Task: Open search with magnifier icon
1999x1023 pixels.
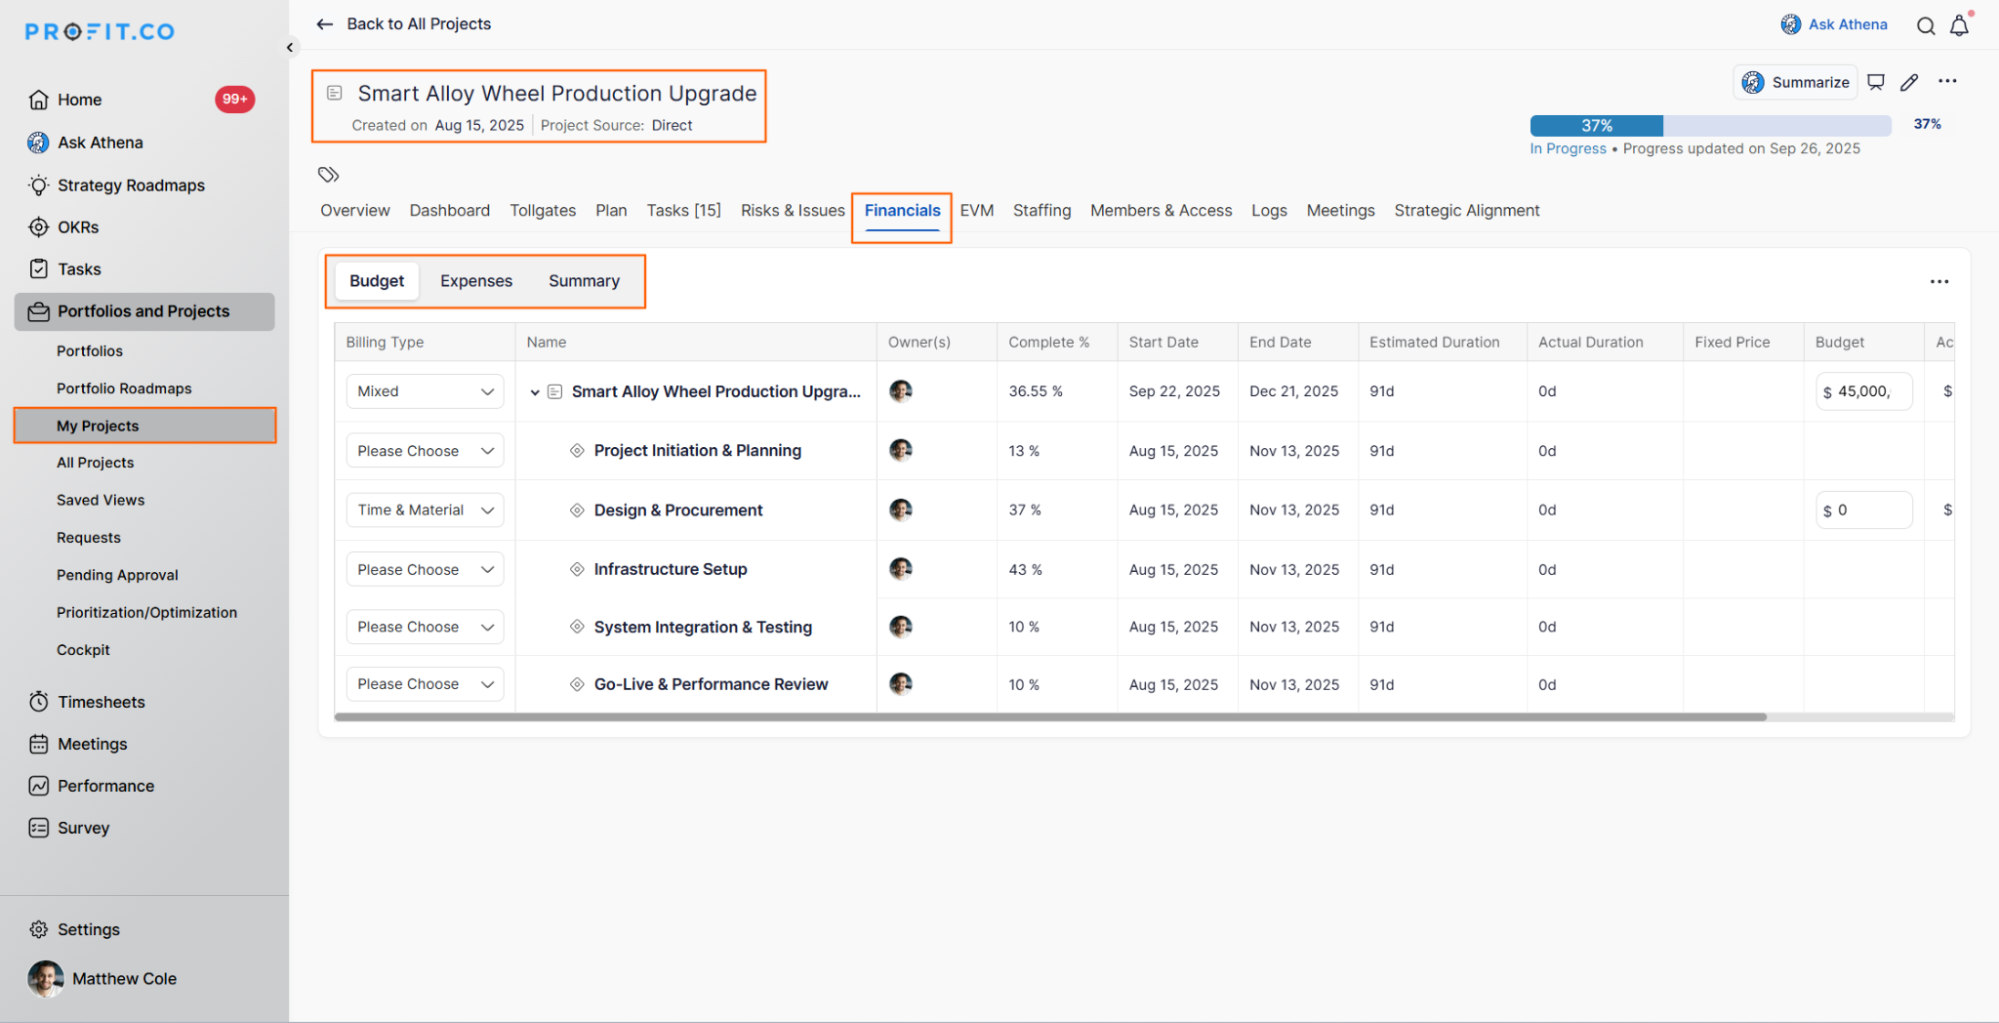Action: 1925,26
